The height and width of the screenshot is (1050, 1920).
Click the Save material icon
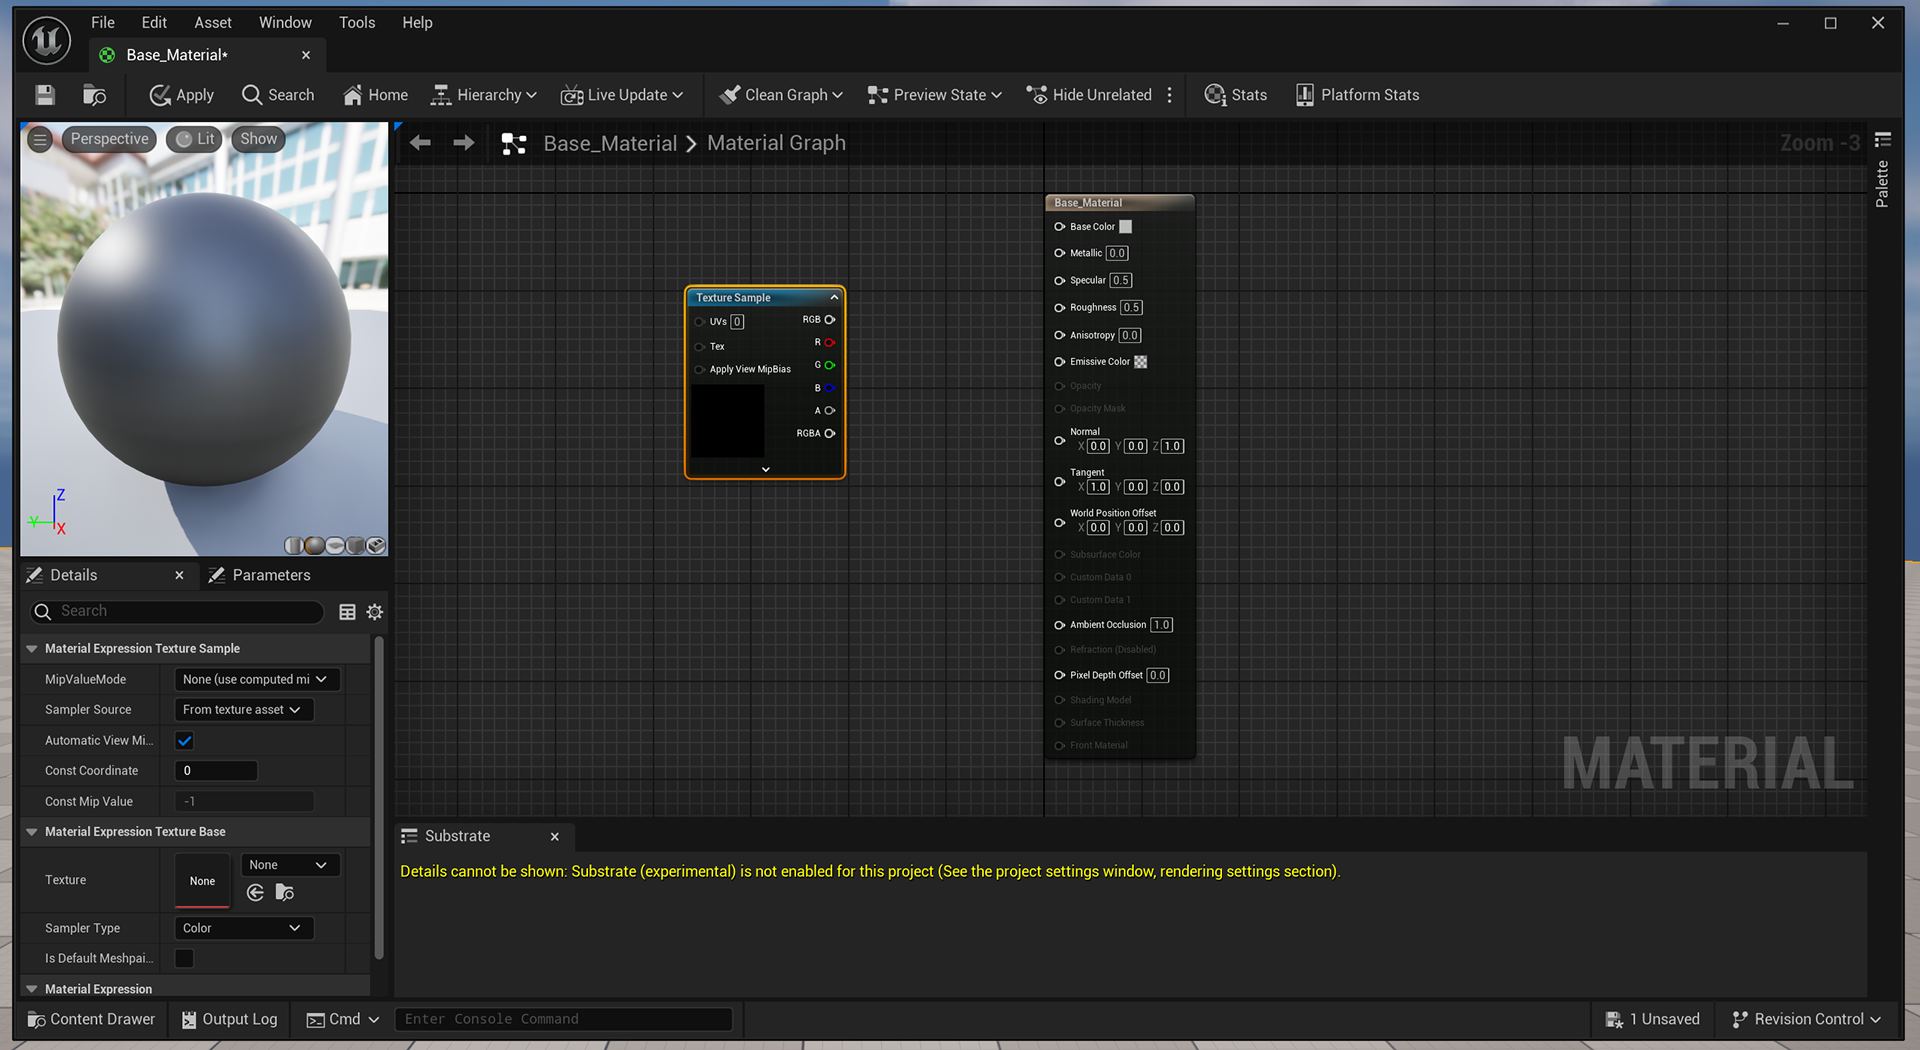click(45, 95)
